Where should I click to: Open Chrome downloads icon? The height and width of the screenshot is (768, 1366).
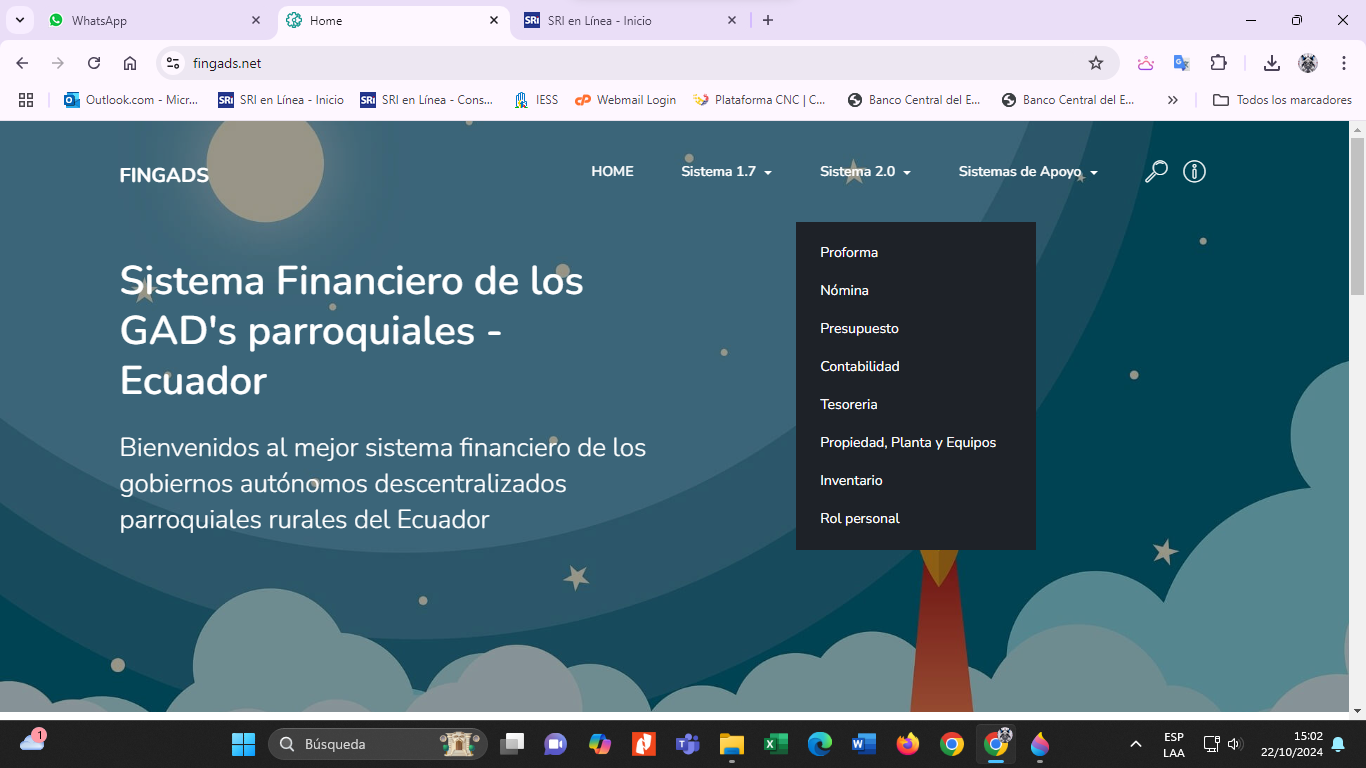click(1271, 63)
